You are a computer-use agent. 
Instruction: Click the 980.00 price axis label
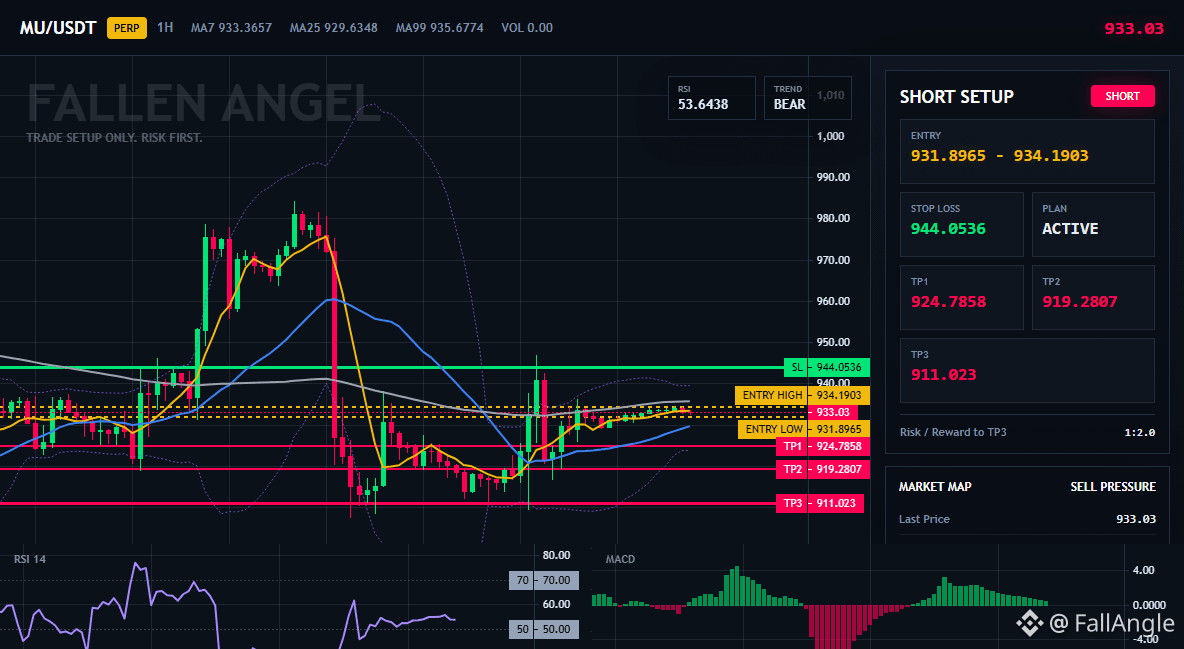tap(833, 218)
